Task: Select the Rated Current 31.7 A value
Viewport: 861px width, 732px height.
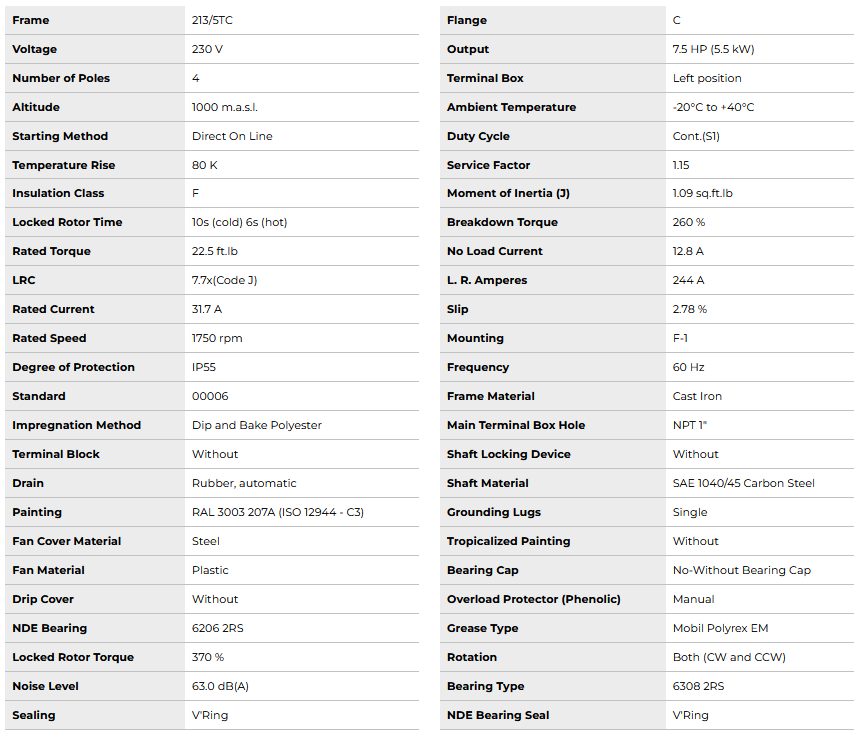Action: pos(207,309)
